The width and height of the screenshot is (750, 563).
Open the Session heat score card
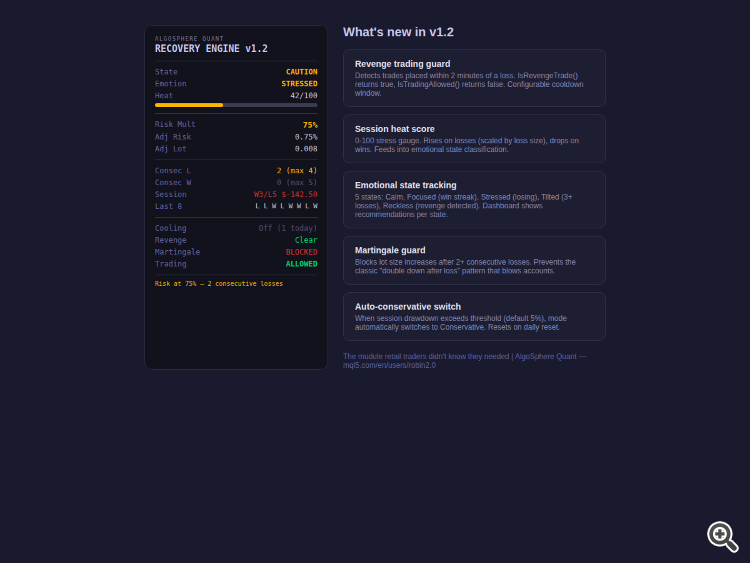point(474,139)
